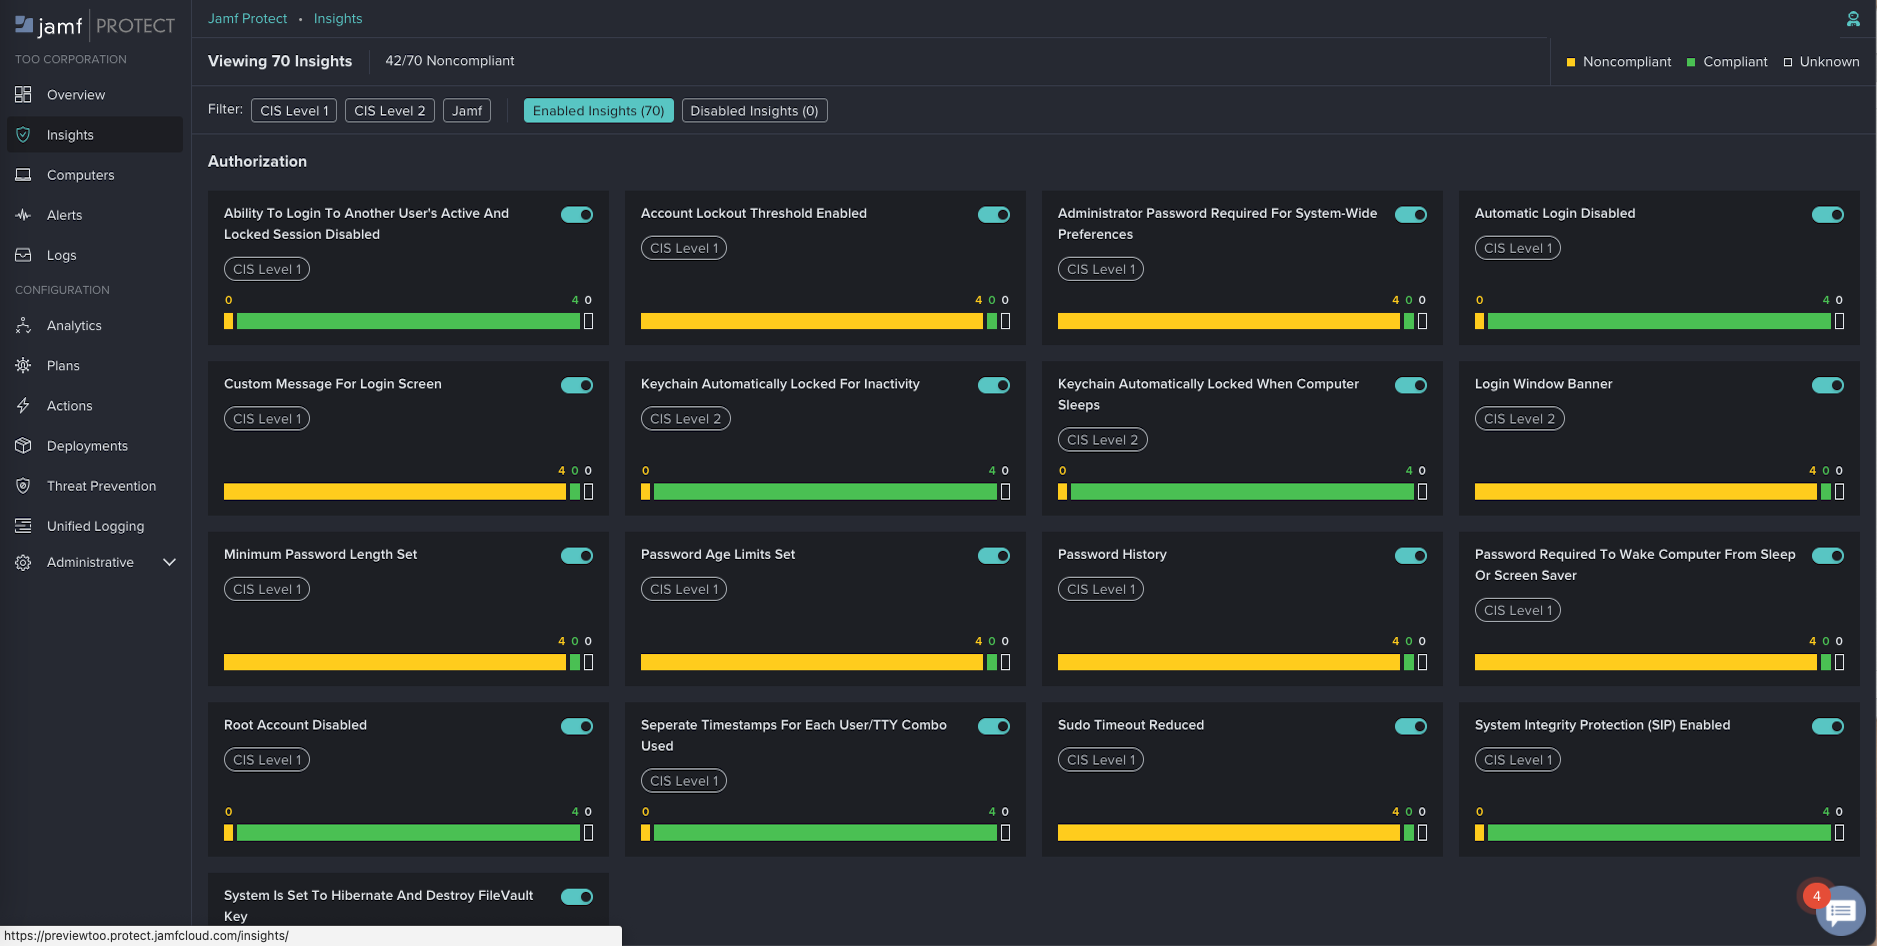Toggle the Login Window Banner insight switch
This screenshot has height=946, width=1877.
point(1828,386)
